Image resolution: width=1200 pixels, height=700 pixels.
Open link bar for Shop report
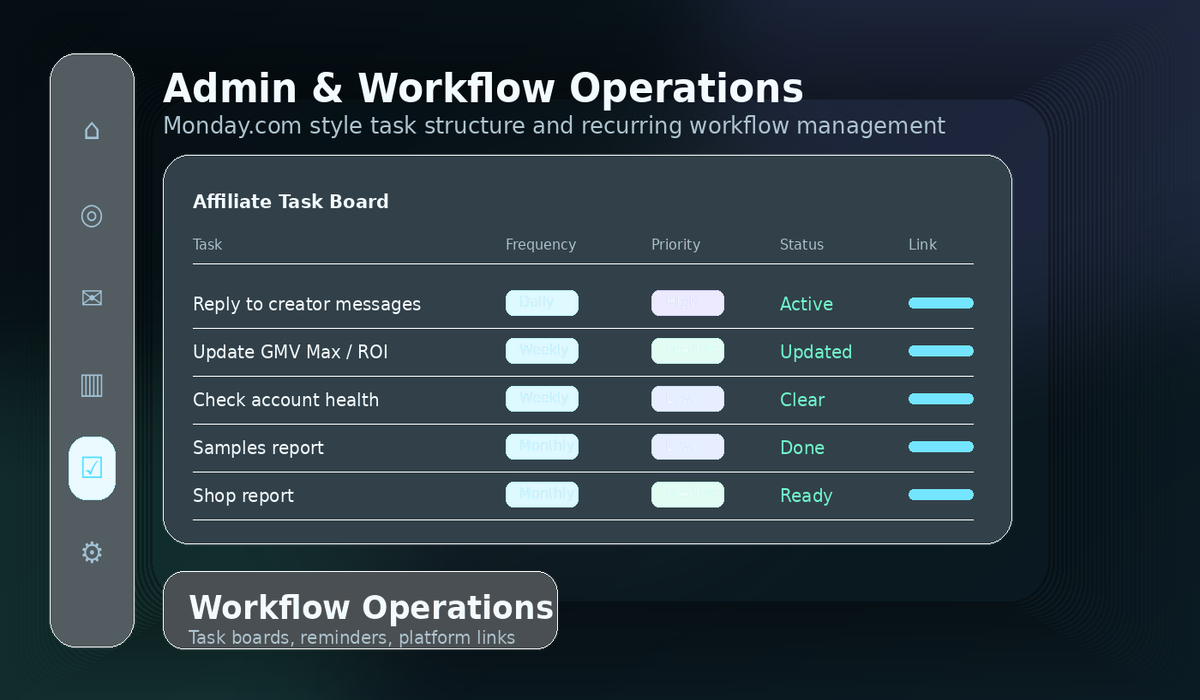point(941,495)
